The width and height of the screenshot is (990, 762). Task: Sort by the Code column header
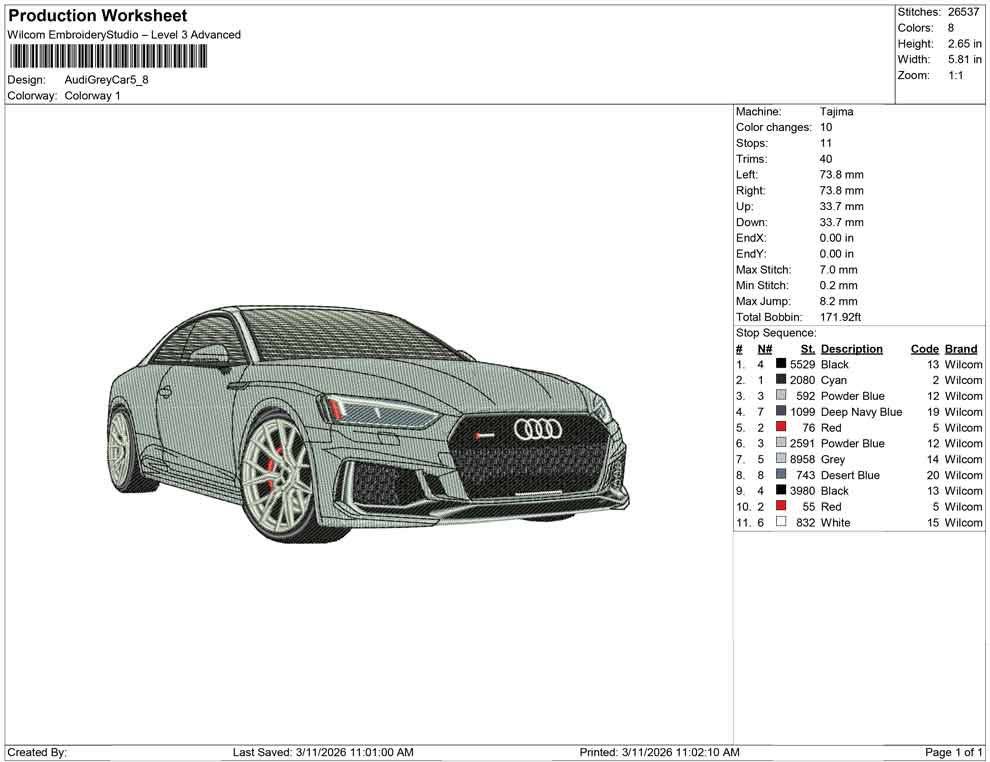click(x=925, y=348)
